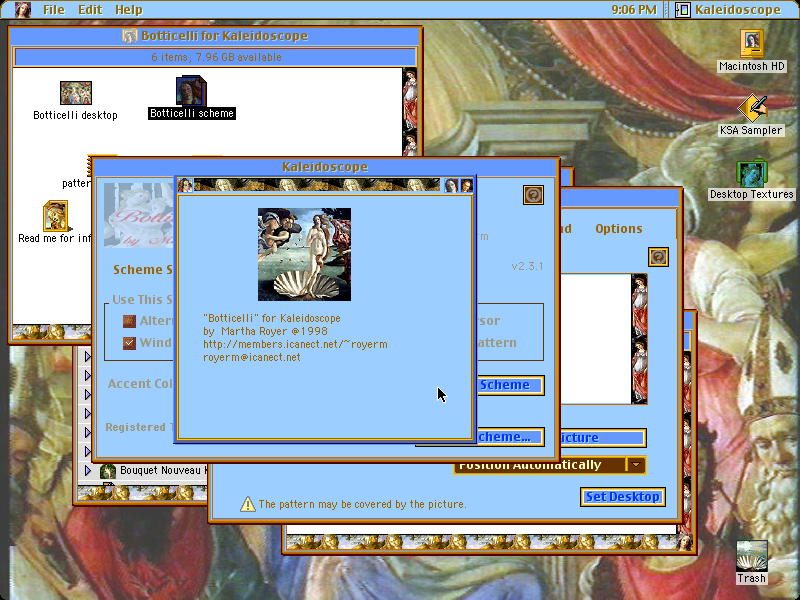
Task: Click the Birth of Venus picture in the about dialog
Action: pyautogui.click(x=304, y=254)
